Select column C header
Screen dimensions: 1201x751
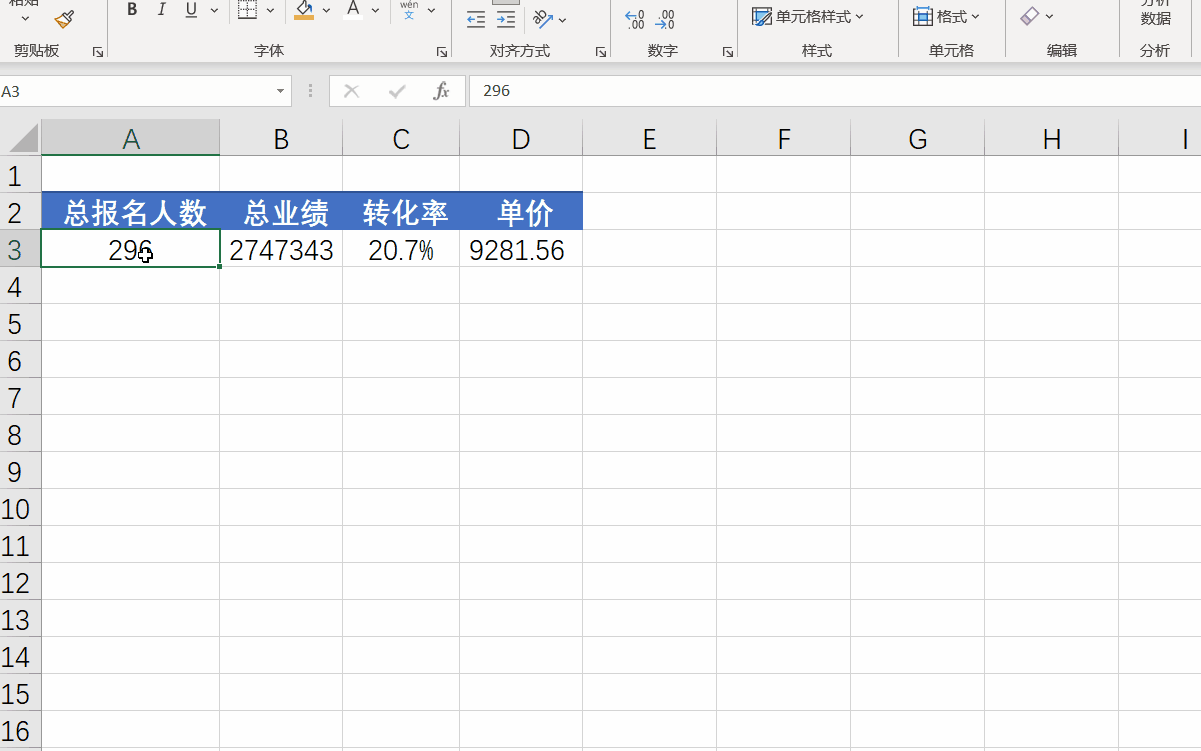[401, 139]
